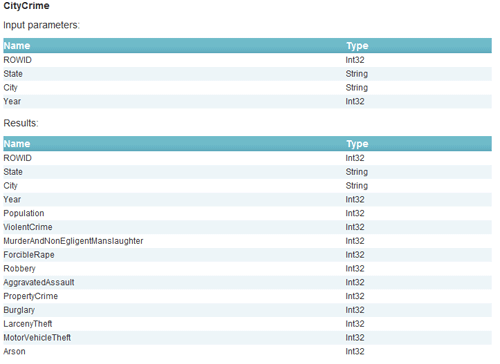Select Int32 type of AggravatedAssault row
Viewport: 500px width, 364px height.
pyautogui.click(x=355, y=282)
